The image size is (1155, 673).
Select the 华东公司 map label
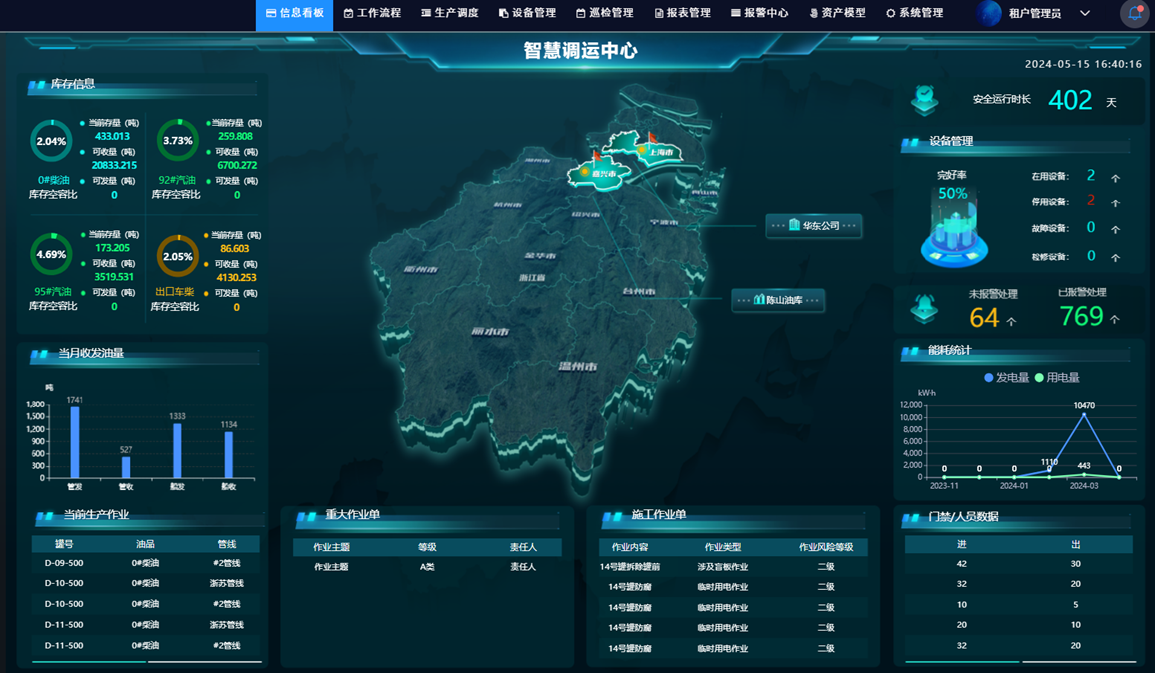click(814, 226)
